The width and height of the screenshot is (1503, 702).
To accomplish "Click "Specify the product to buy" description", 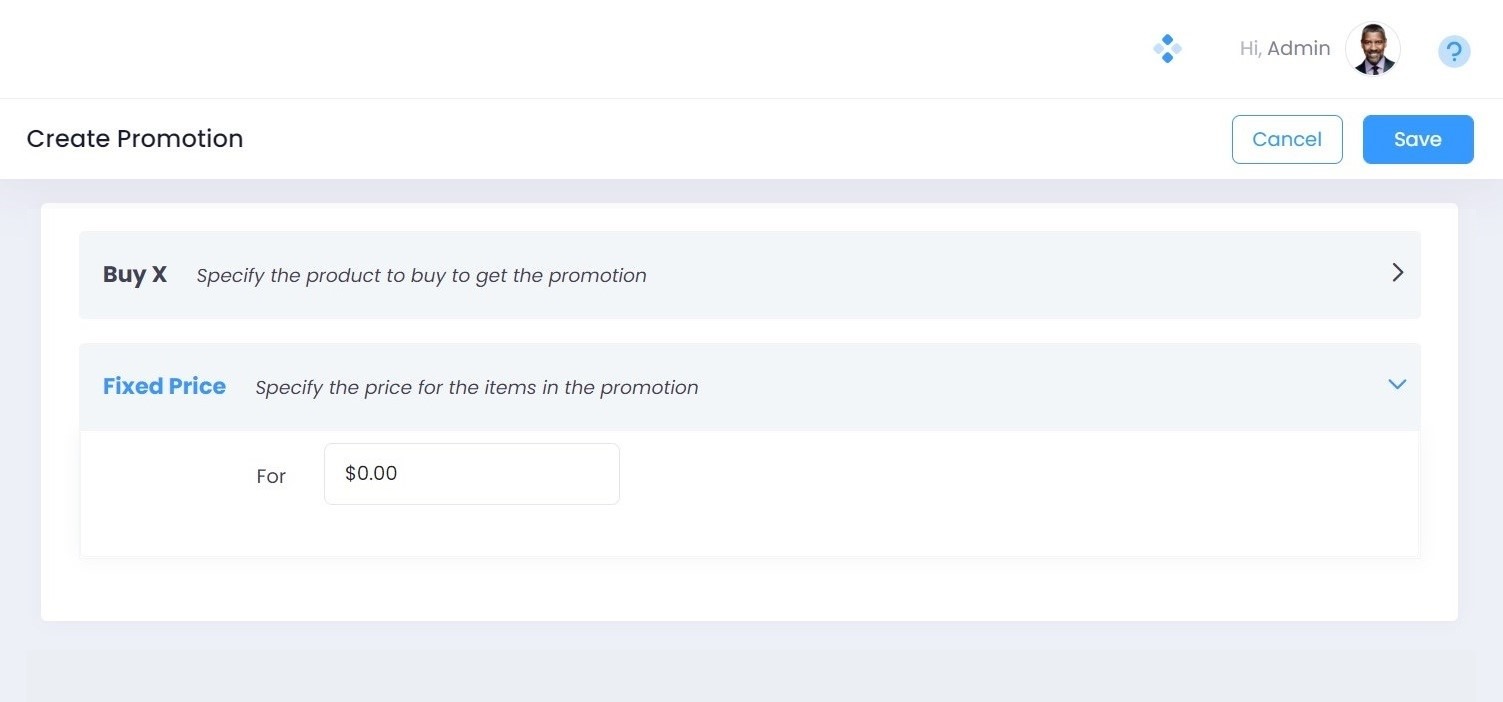I will pos(421,276).
